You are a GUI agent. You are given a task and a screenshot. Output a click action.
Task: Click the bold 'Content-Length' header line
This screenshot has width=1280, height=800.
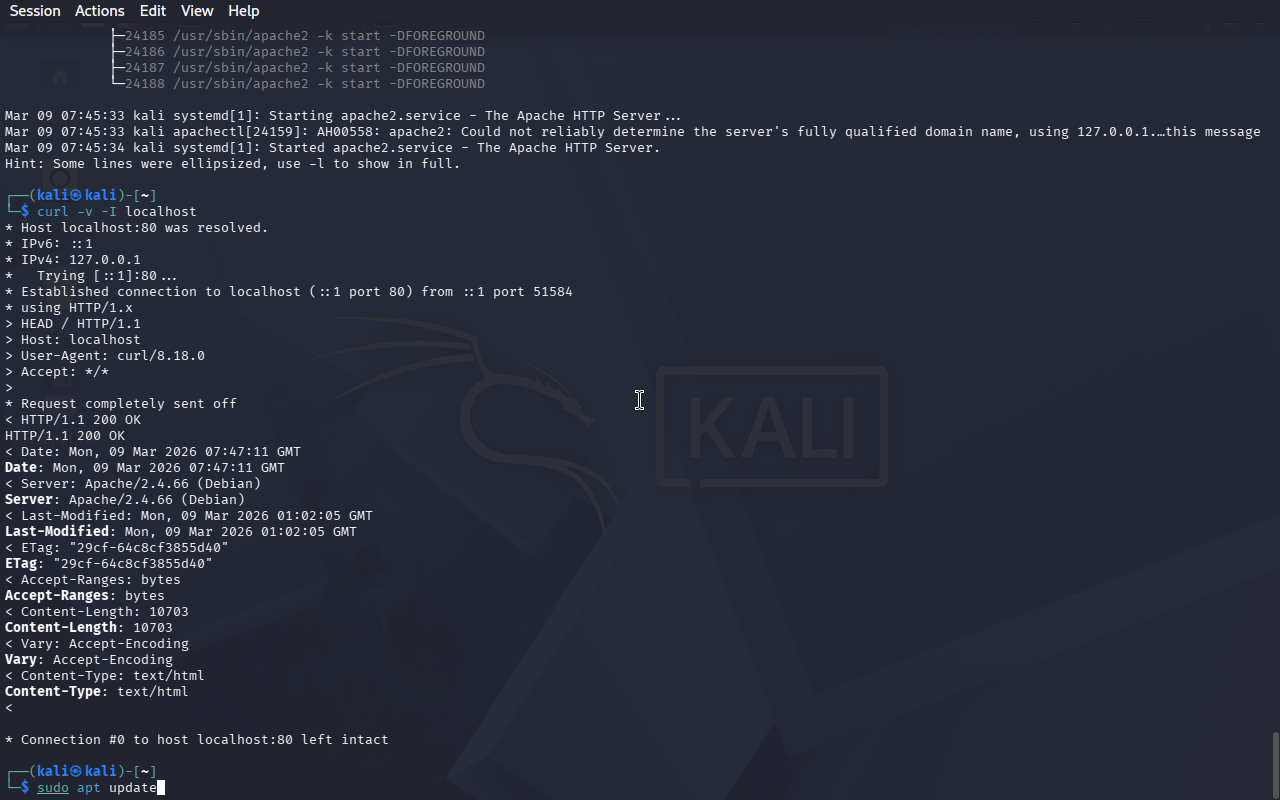(89, 628)
